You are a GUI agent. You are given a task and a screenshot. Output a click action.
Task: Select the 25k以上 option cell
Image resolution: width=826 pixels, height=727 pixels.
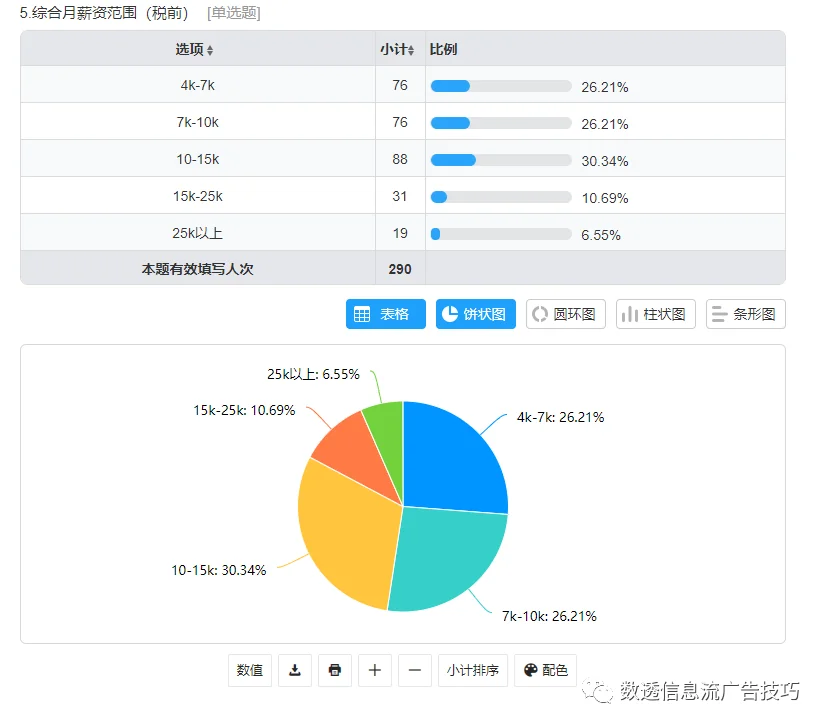[198, 233]
